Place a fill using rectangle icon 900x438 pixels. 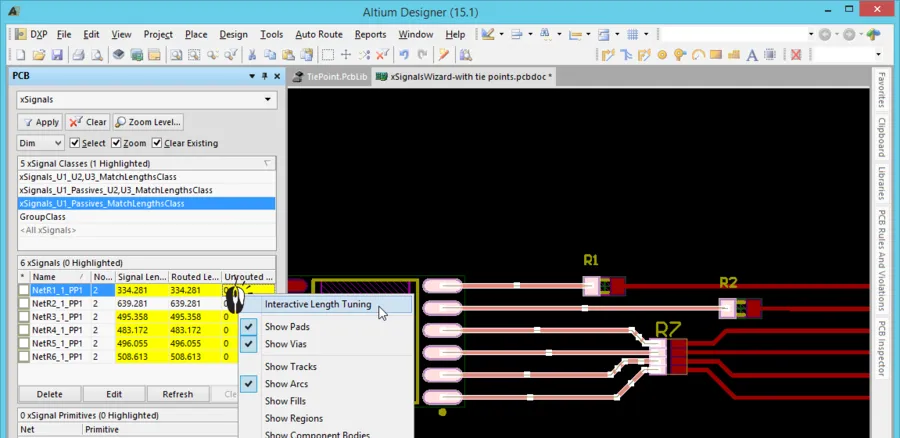click(x=715, y=55)
